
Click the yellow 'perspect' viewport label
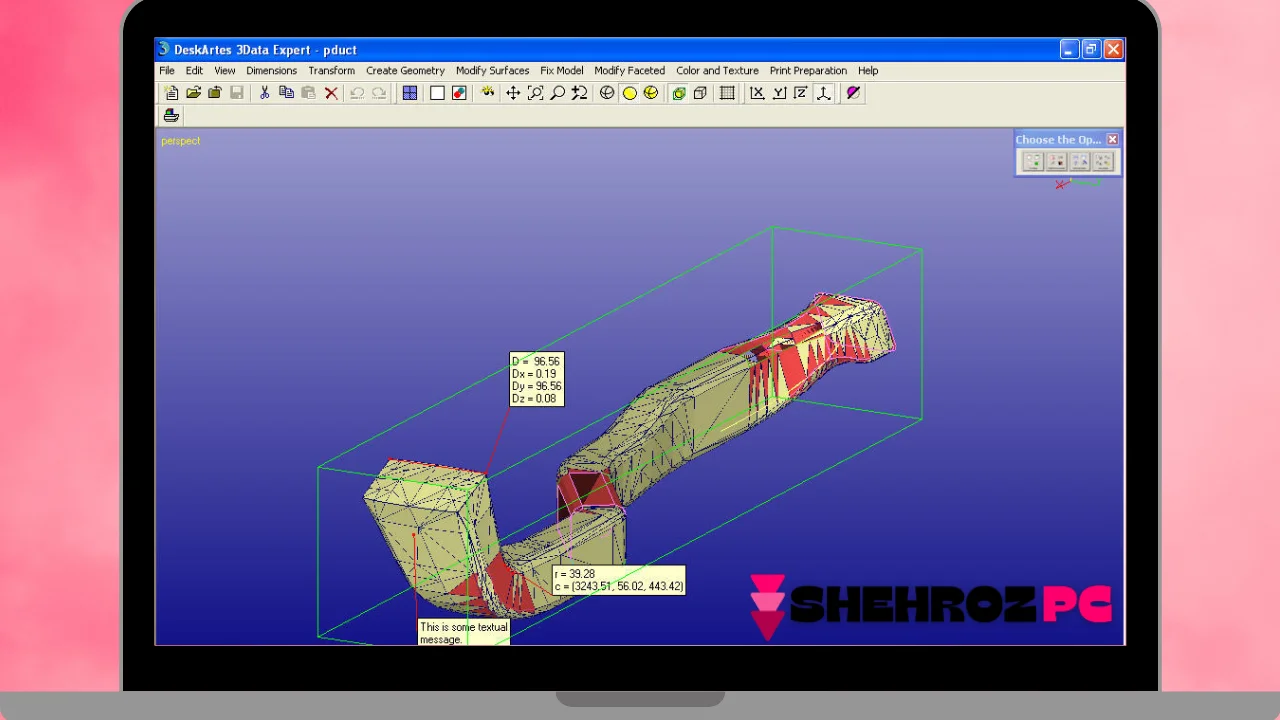[181, 141]
